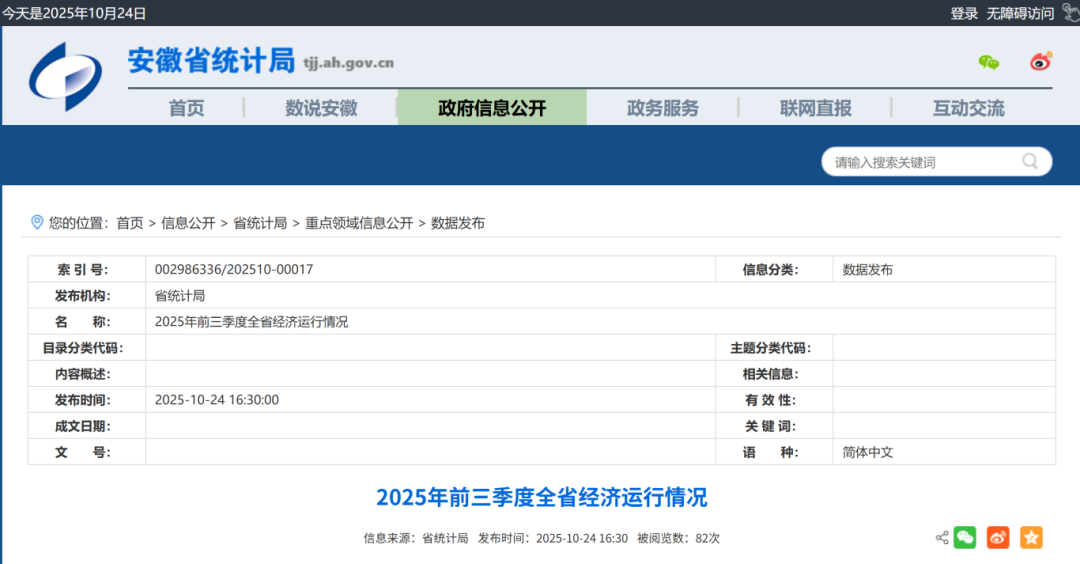Click publish time 2025-10-24 16:30:00

point(217,400)
